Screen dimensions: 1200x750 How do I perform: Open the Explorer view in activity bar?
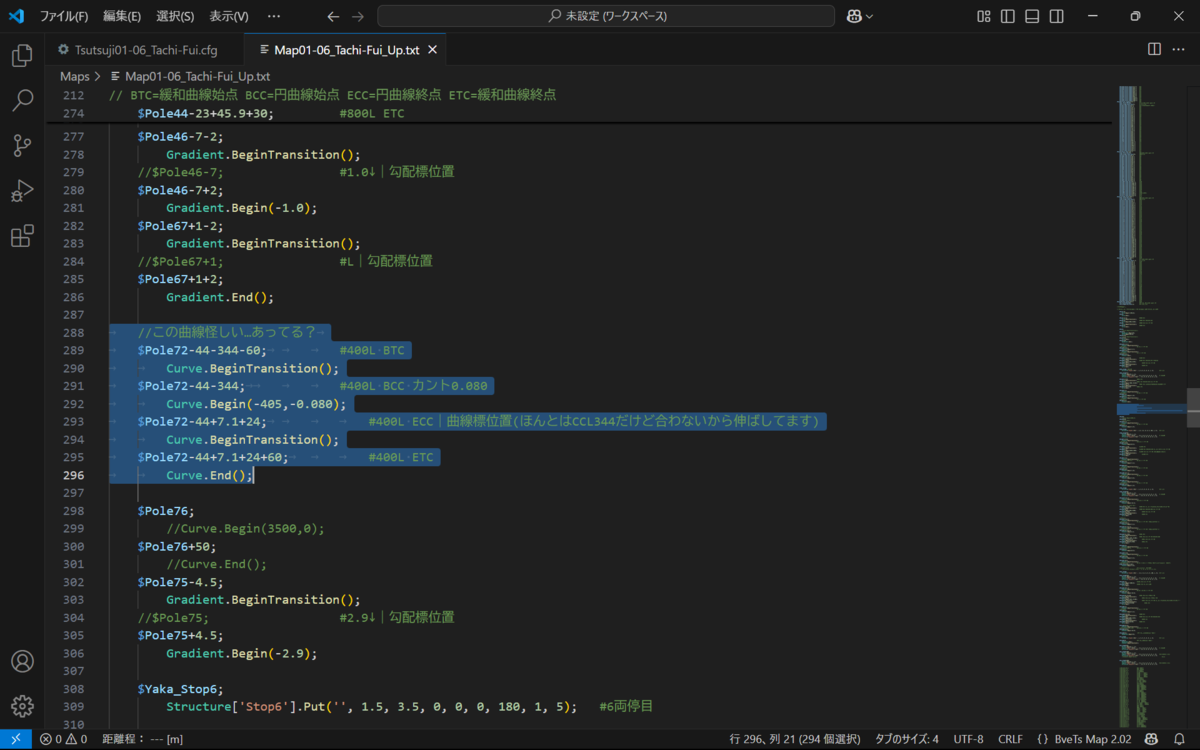[22, 55]
